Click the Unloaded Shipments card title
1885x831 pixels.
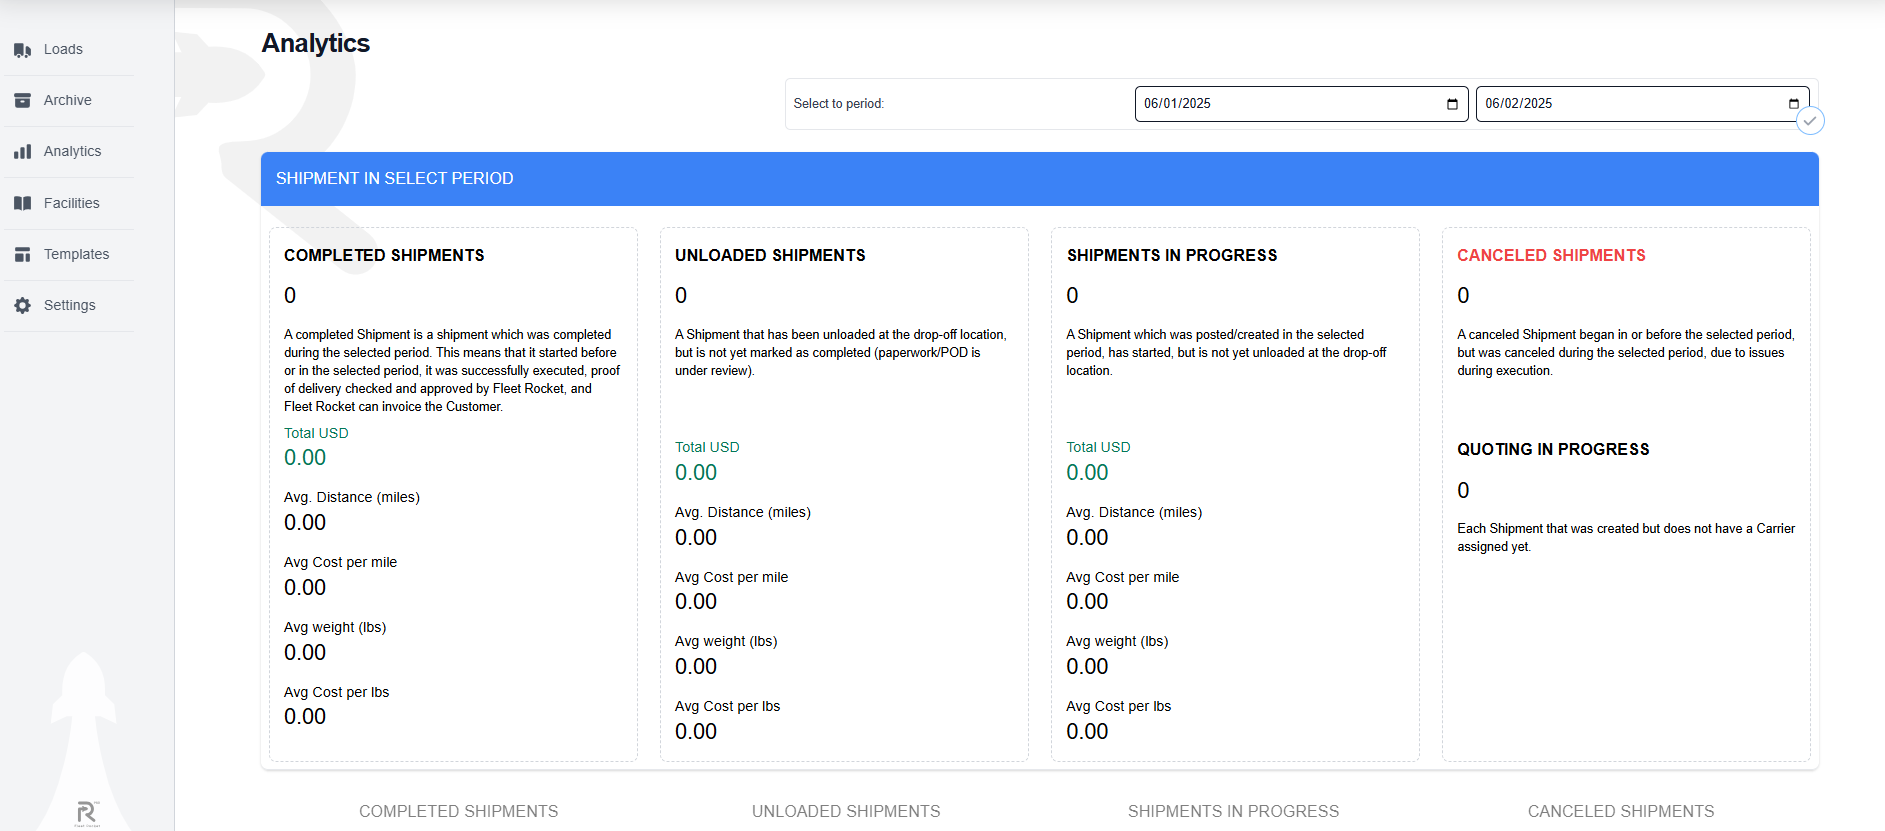tap(770, 256)
